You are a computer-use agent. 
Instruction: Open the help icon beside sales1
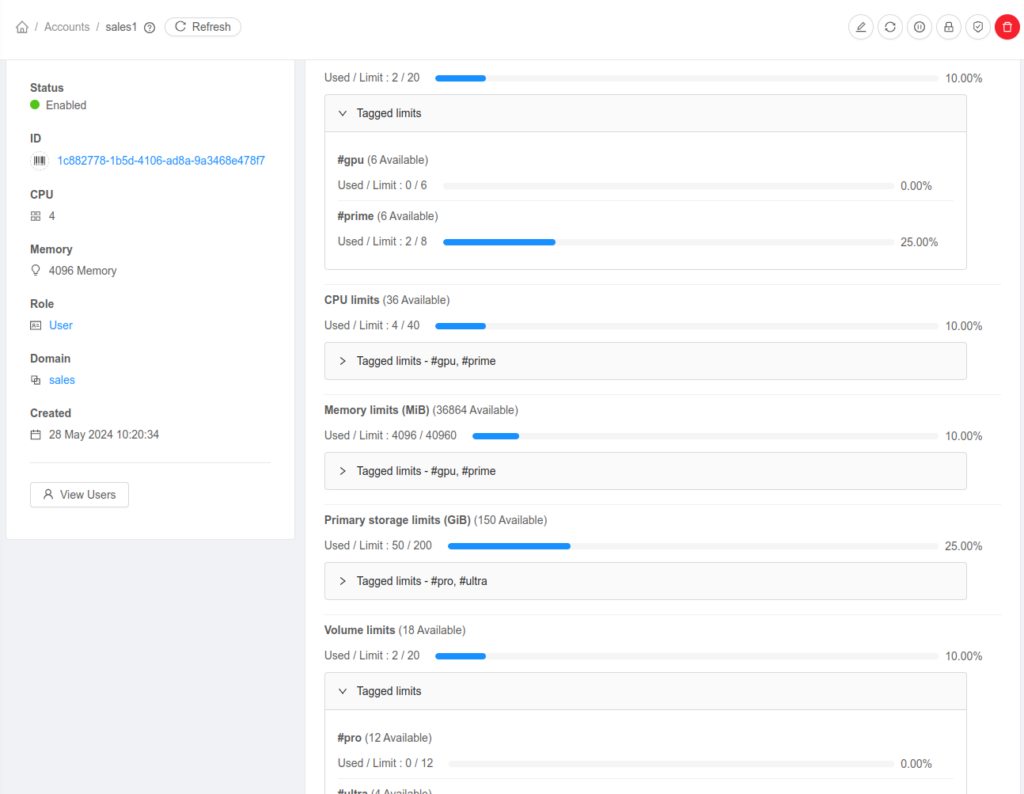150,27
